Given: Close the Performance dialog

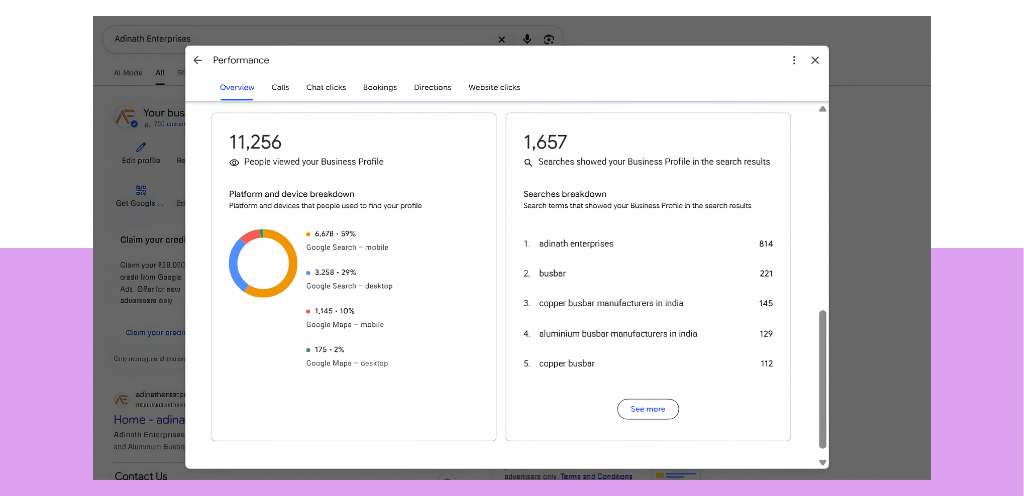Looking at the screenshot, I should (x=815, y=60).
